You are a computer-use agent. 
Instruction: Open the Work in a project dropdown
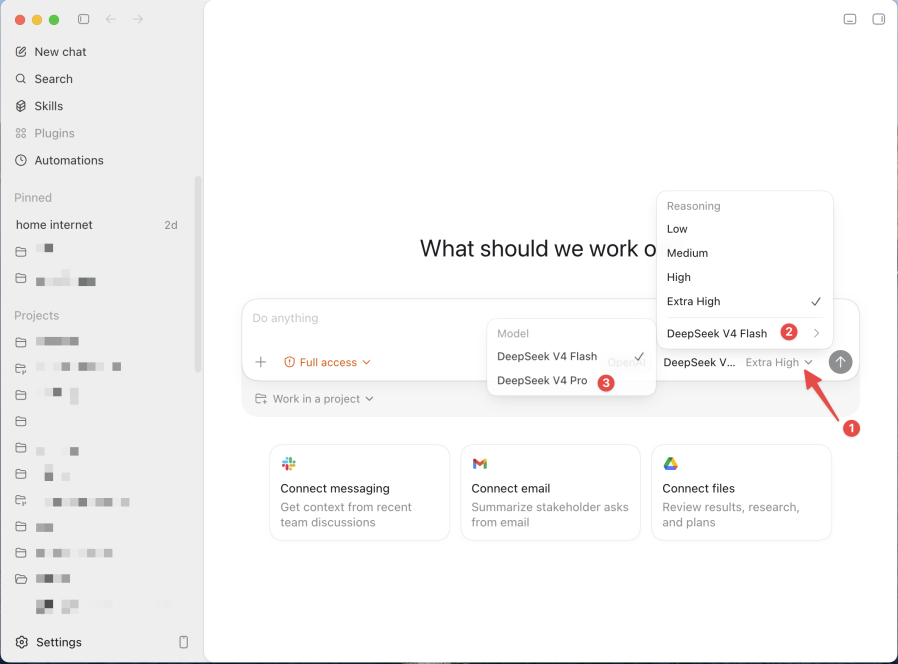(x=314, y=399)
